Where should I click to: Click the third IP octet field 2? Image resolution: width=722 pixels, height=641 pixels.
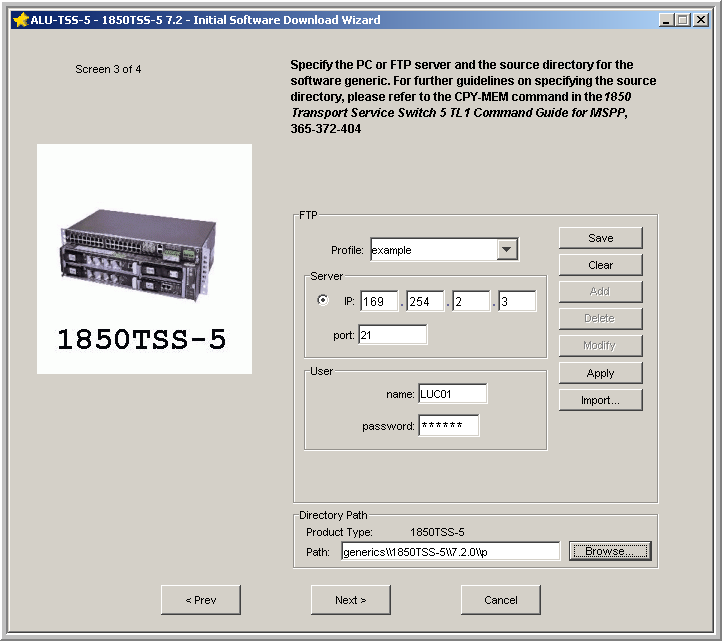point(472,301)
